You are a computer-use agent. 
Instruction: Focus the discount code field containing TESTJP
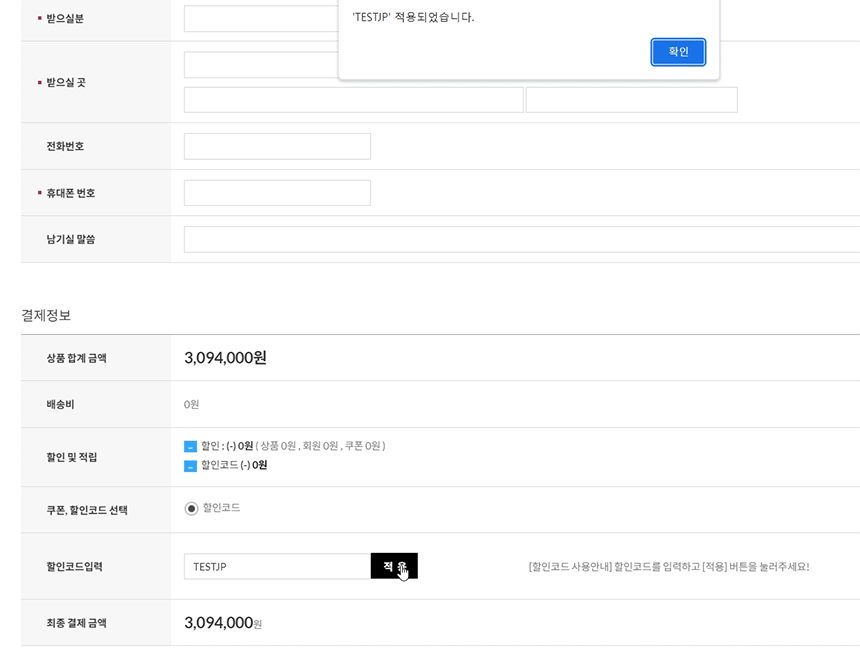click(277, 567)
